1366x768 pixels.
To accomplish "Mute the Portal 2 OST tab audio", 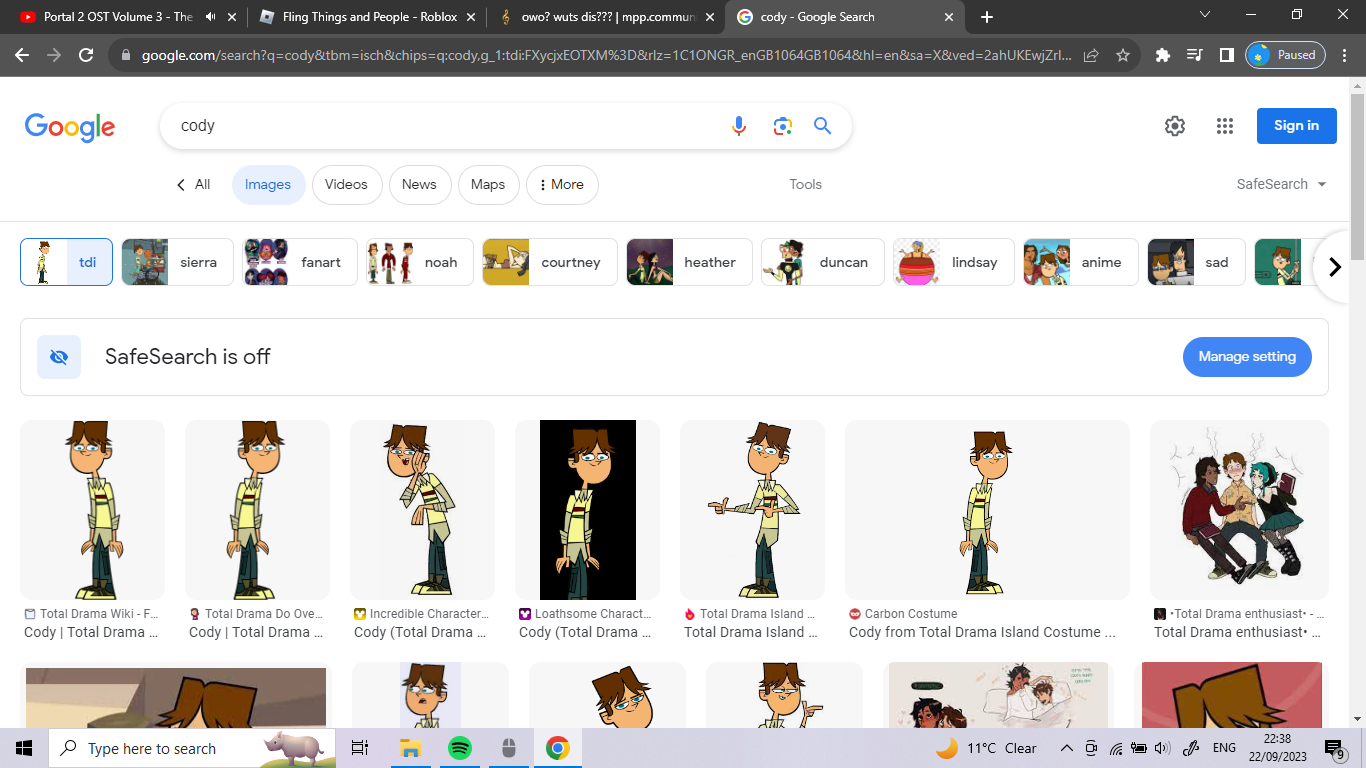I will pyautogui.click(x=210, y=17).
